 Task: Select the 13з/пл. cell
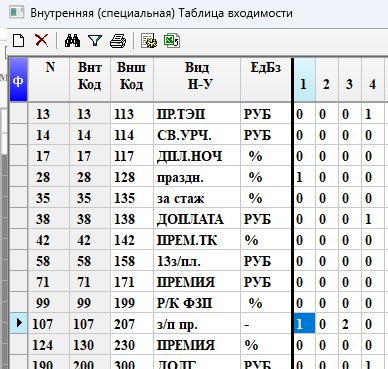click(x=197, y=261)
